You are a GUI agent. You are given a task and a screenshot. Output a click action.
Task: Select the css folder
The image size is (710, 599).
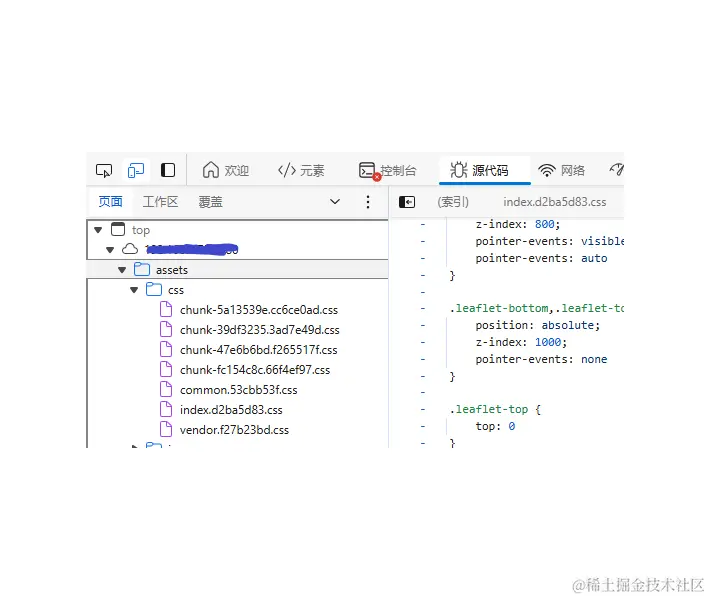tap(176, 290)
